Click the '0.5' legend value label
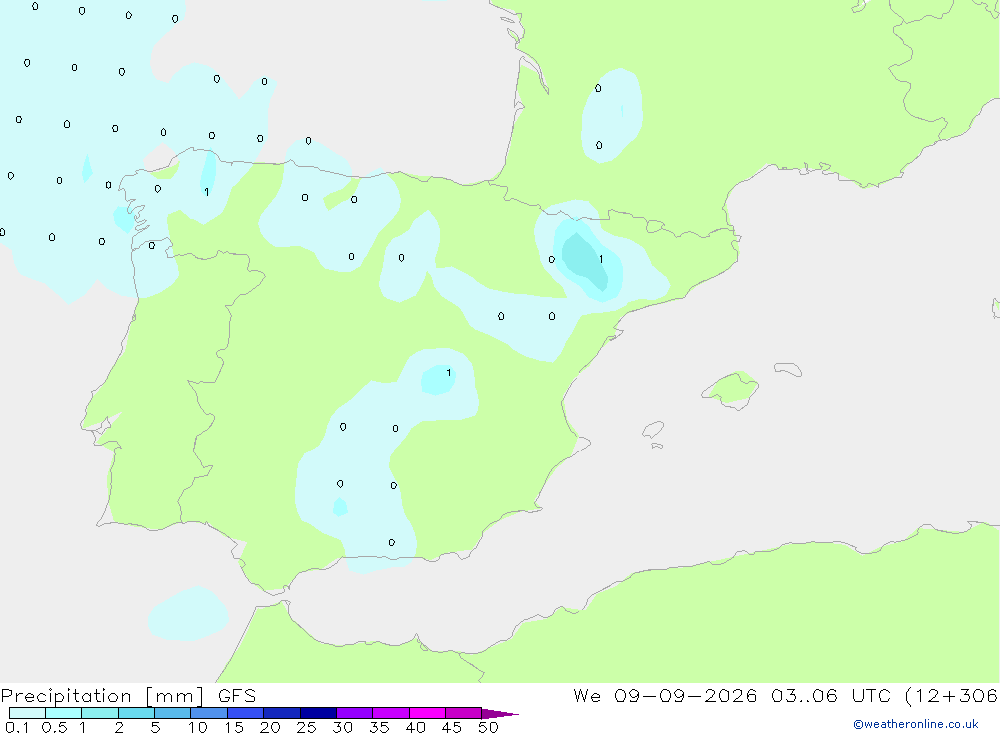The width and height of the screenshot is (1000, 733). (x=54, y=727)
